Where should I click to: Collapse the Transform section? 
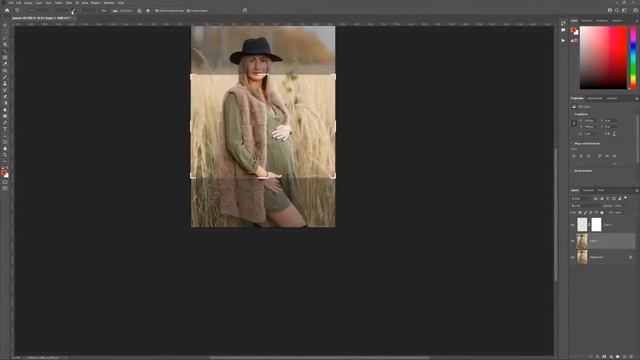pos(572,114)
